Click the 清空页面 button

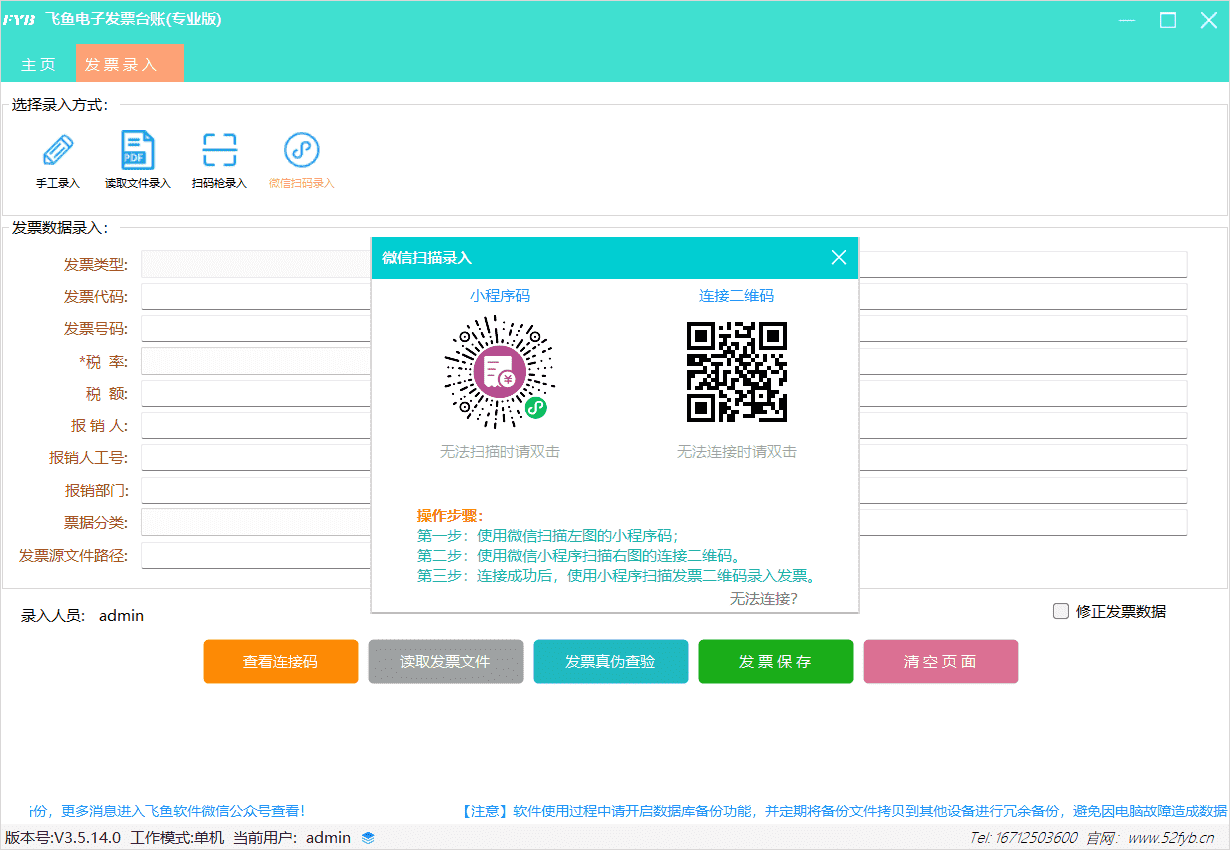(941, 662)
